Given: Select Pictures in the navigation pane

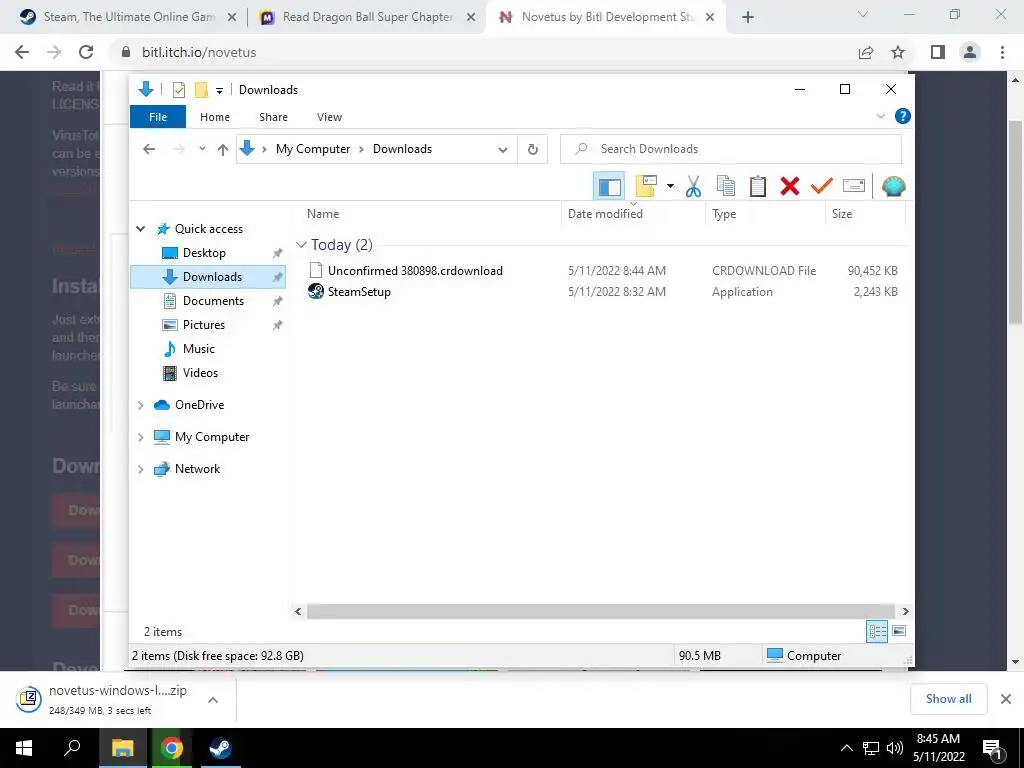Looking at the screenshot, I should point(204,325).
